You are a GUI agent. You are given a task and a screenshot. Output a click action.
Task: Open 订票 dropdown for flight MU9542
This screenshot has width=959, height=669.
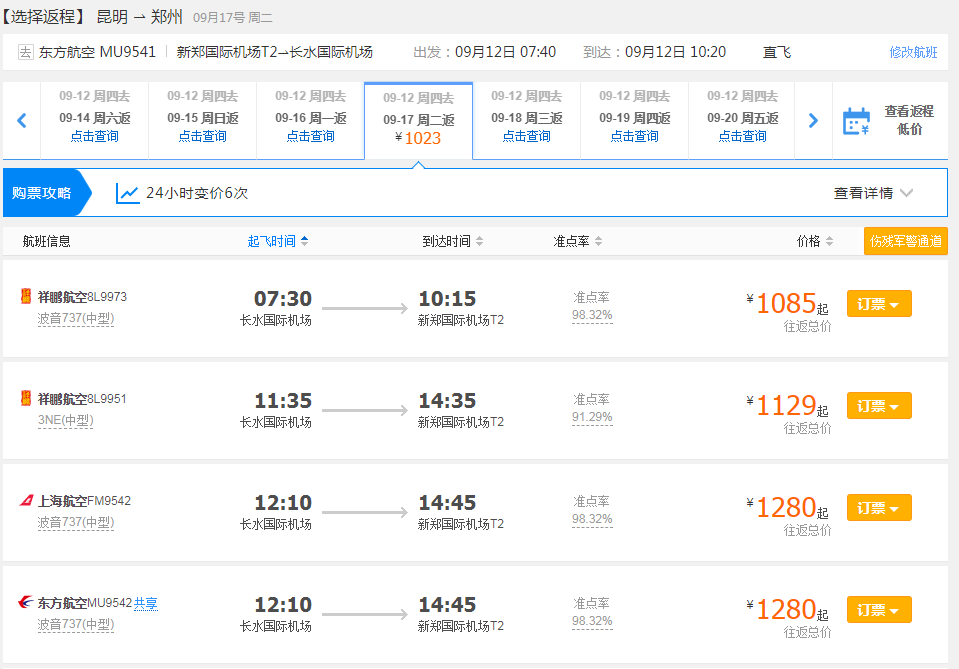click(879, 610)
